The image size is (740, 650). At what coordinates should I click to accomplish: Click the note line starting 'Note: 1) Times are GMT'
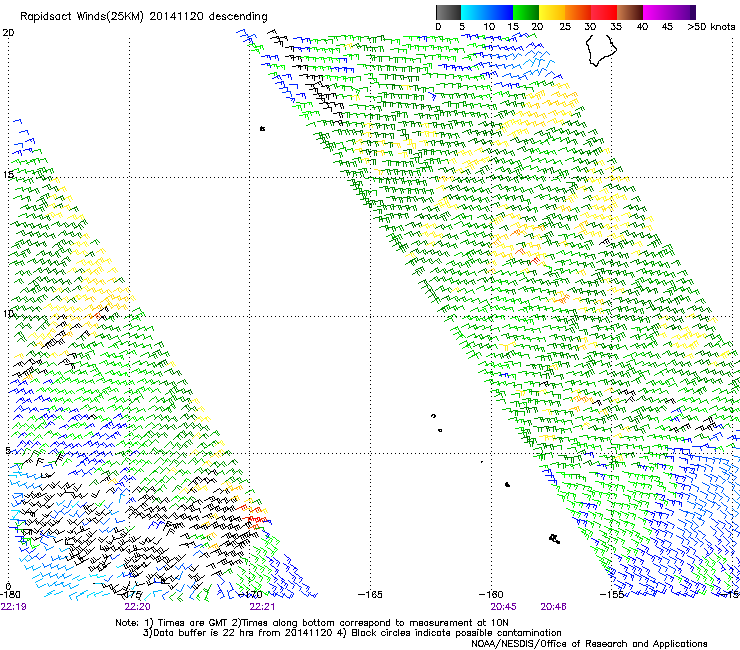tap(312, 623)
